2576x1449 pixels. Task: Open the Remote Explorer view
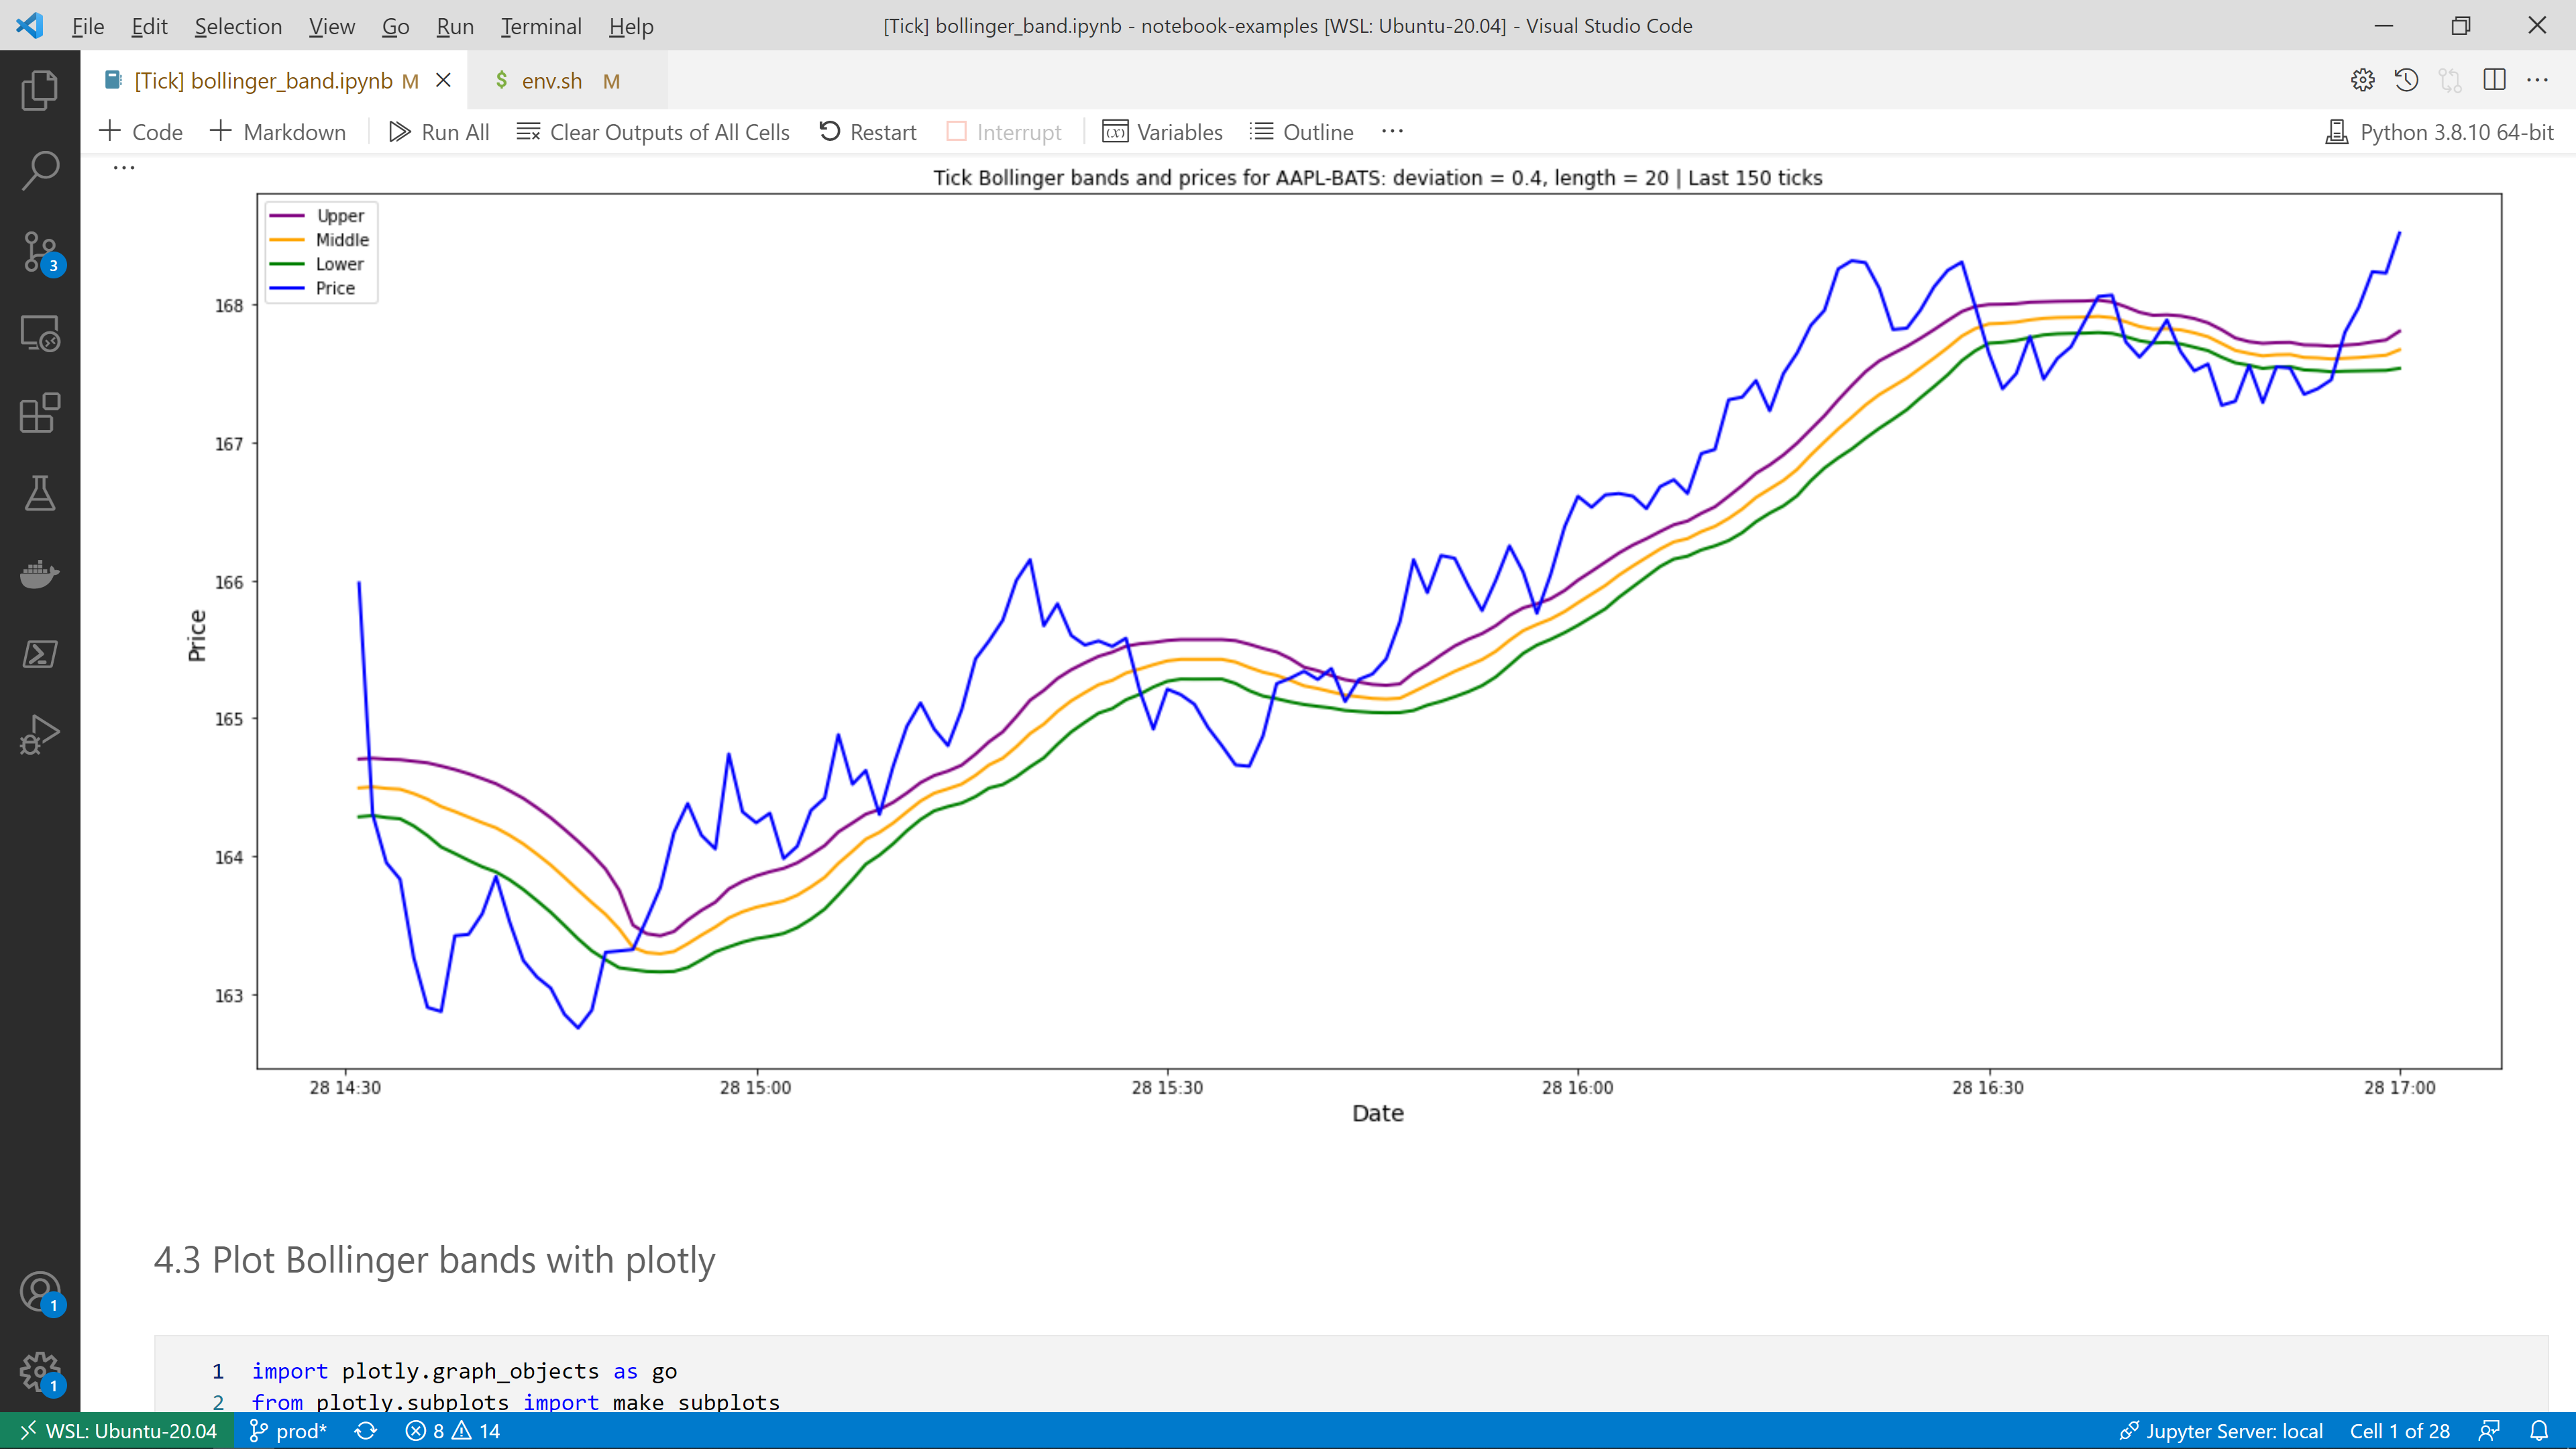tap(40, 333)
